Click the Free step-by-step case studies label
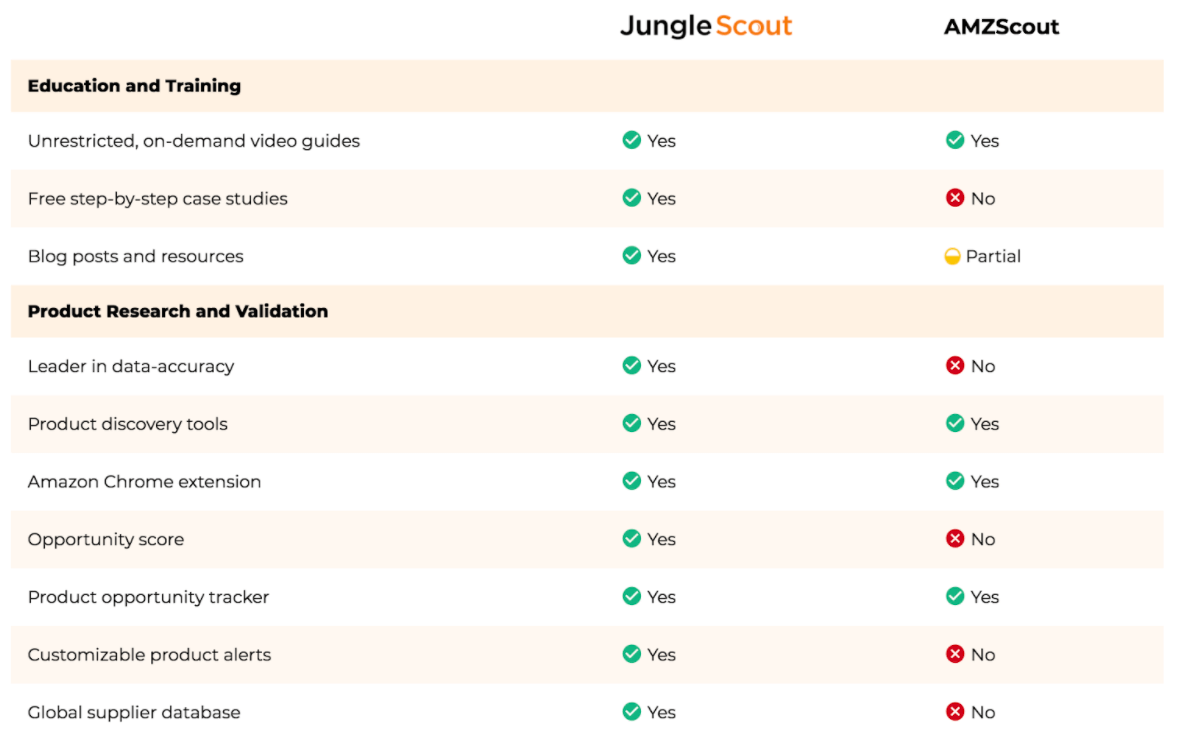Screen dimensions: 1178x742 158,199
